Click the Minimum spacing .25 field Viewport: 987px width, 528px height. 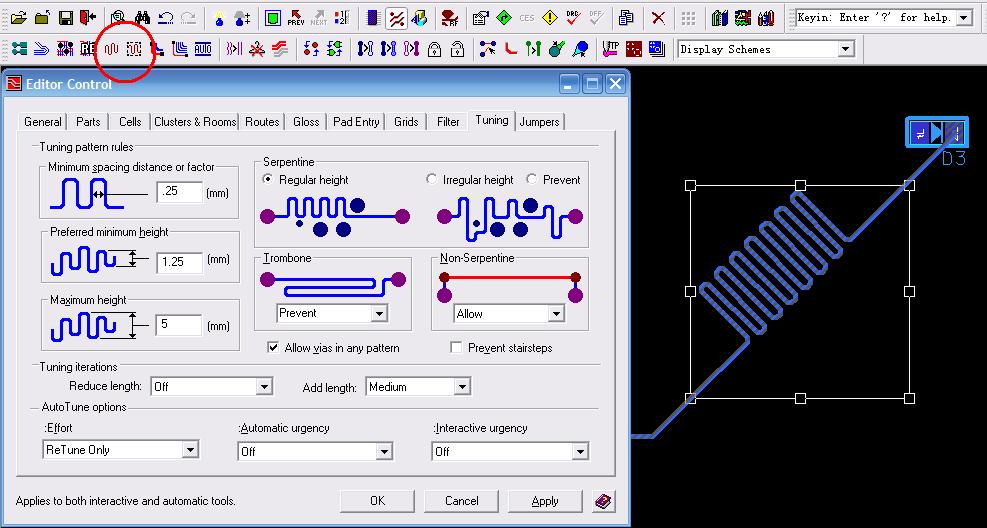pyautogui.click(x=179, y=192)
